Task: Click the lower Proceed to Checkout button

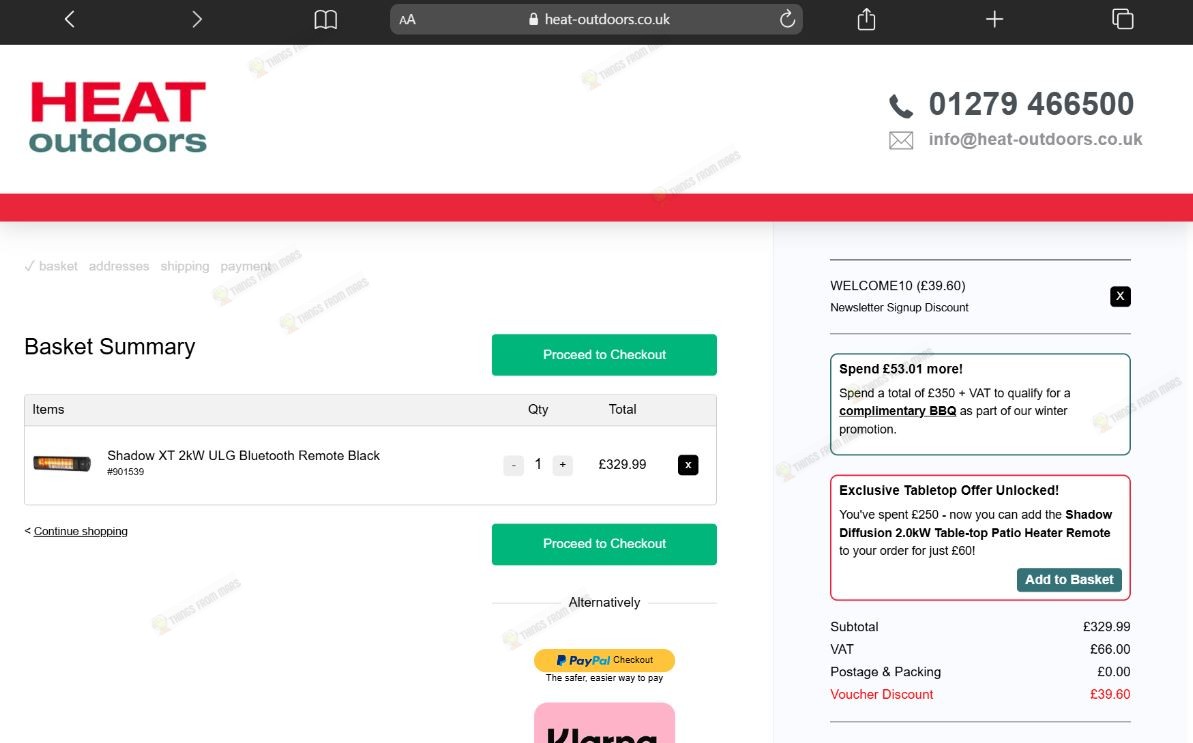Action: pos(604,544)
